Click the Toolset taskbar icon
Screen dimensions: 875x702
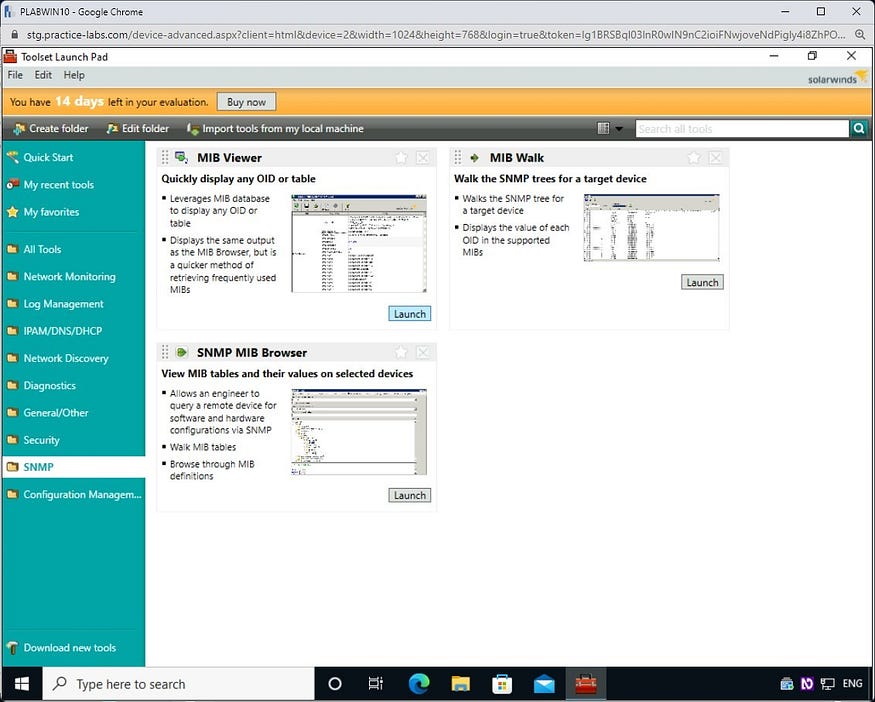pos(586,684)
